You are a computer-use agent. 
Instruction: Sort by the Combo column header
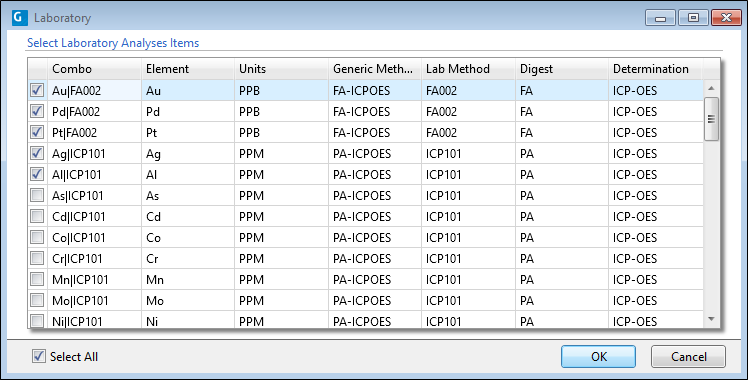point(94,69)
